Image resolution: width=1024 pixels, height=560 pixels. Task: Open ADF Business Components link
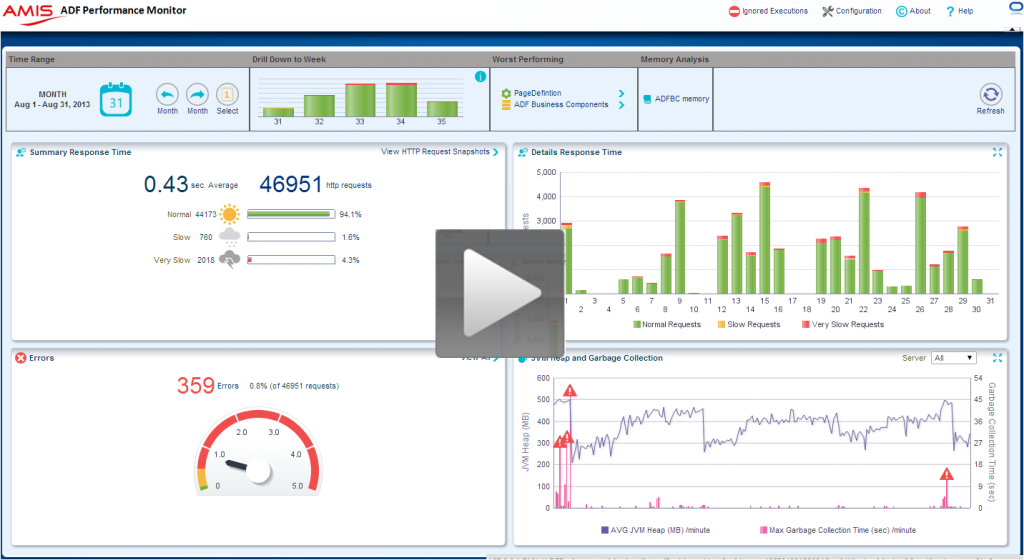[561, 104]
